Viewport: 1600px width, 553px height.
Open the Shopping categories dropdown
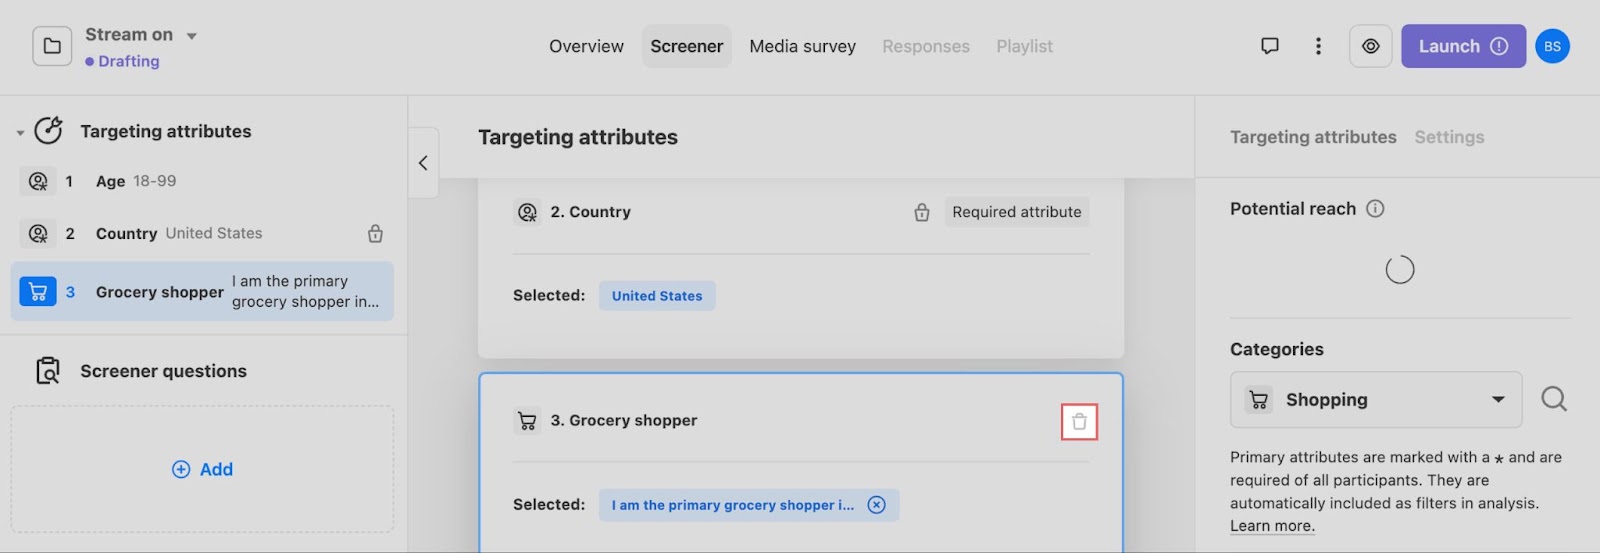tap(1376, 400)
